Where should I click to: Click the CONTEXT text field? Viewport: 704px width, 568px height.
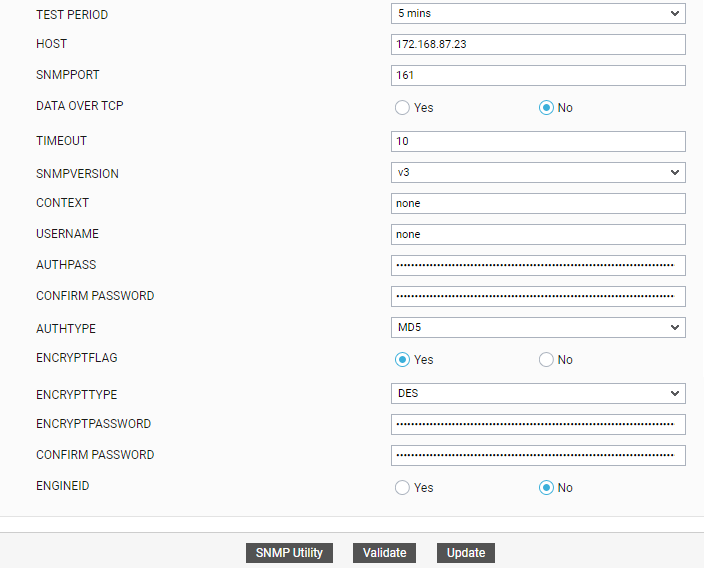pyautogui.click(x=538, y=204)
